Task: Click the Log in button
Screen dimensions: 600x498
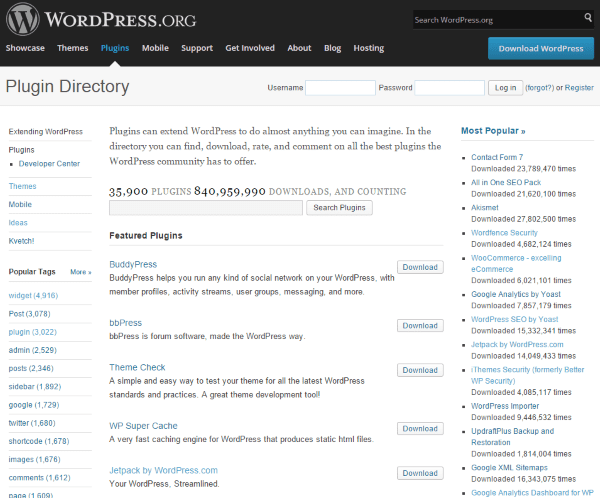Action: tap(505, 88)
